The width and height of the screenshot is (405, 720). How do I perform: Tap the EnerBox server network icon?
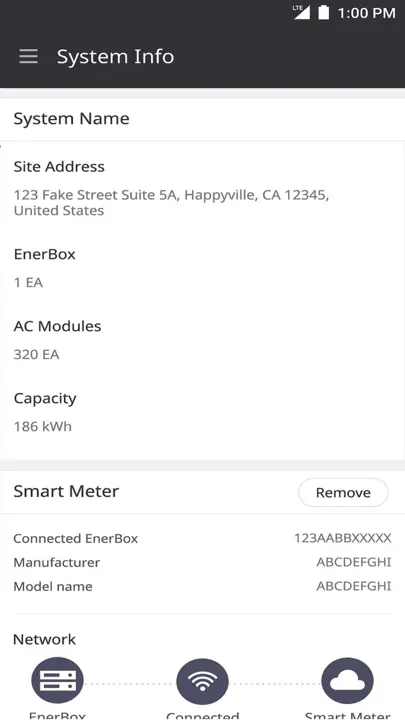[57, 683]
